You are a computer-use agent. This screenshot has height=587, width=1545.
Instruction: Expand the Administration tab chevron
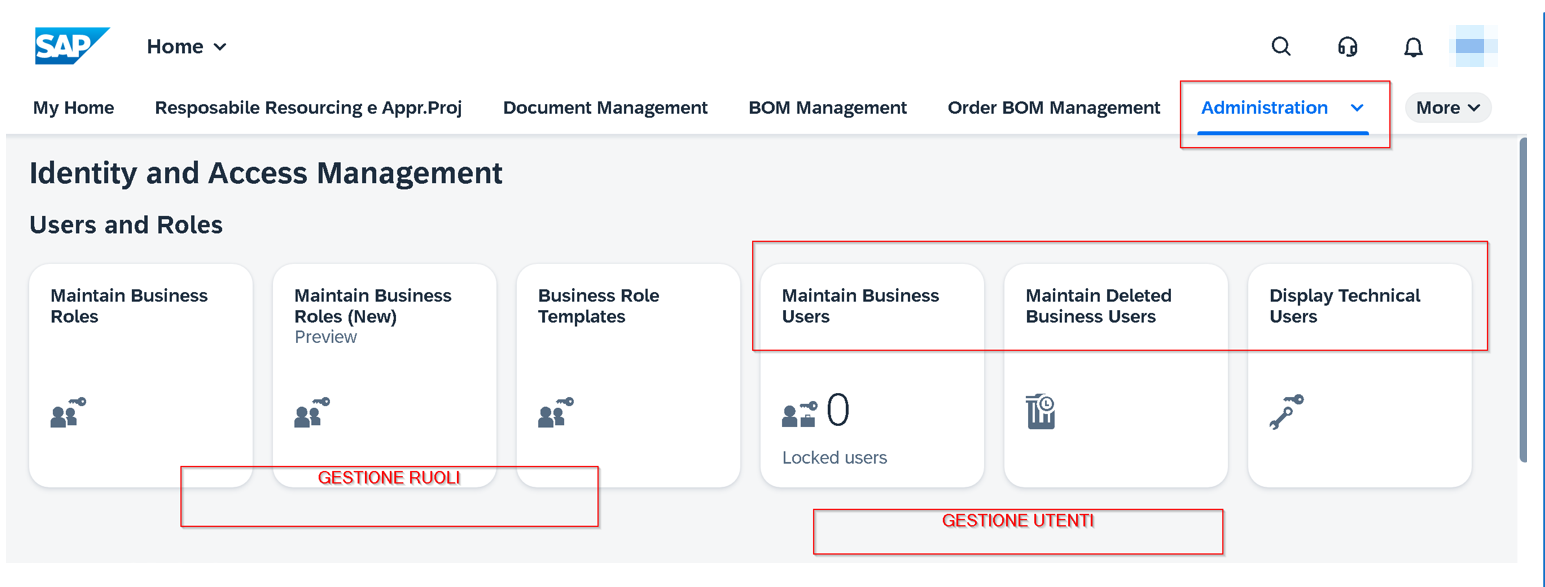(x=1357, y=108)
